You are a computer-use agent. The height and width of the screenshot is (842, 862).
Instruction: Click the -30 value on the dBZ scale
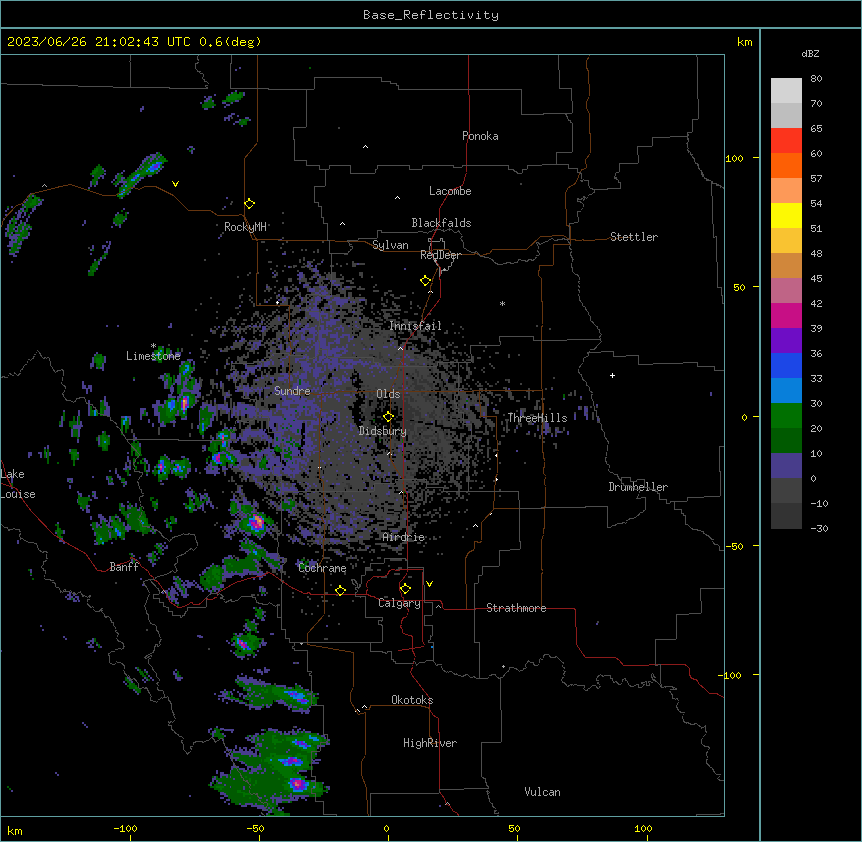pos(819,529)
